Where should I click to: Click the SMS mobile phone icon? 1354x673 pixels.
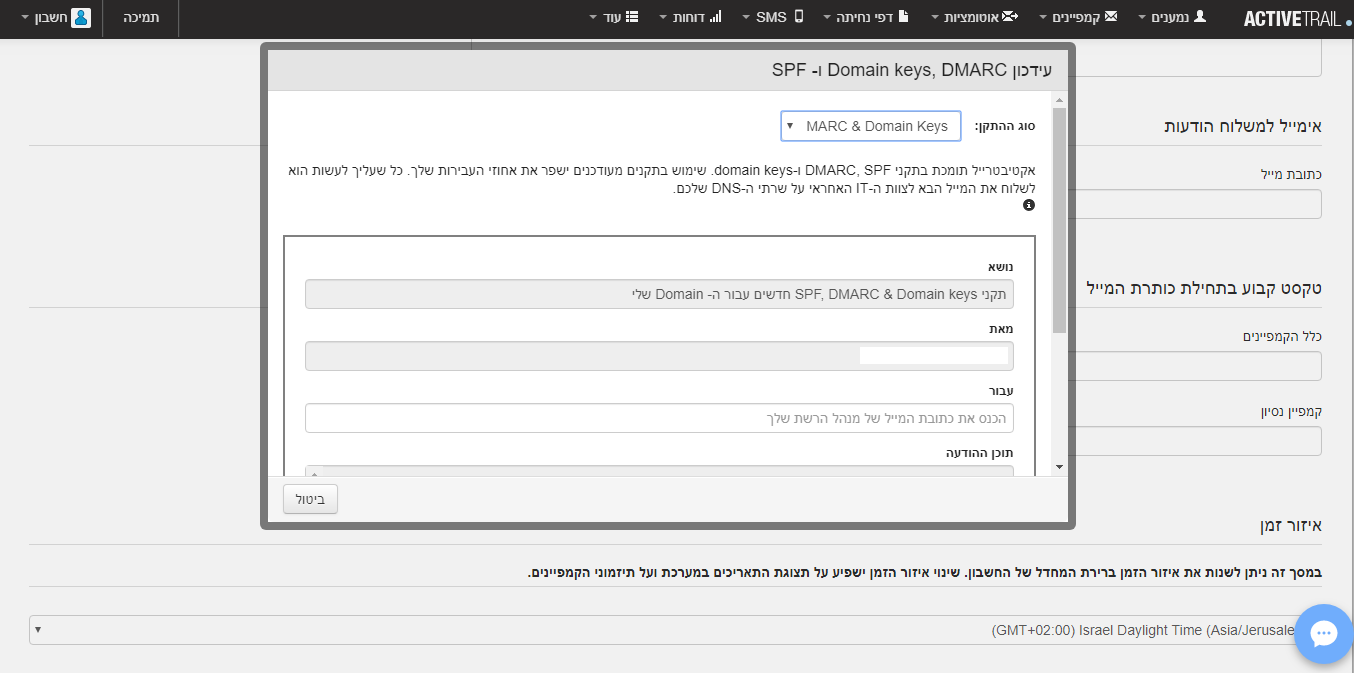pyautogui.click(x=799, y=17)
